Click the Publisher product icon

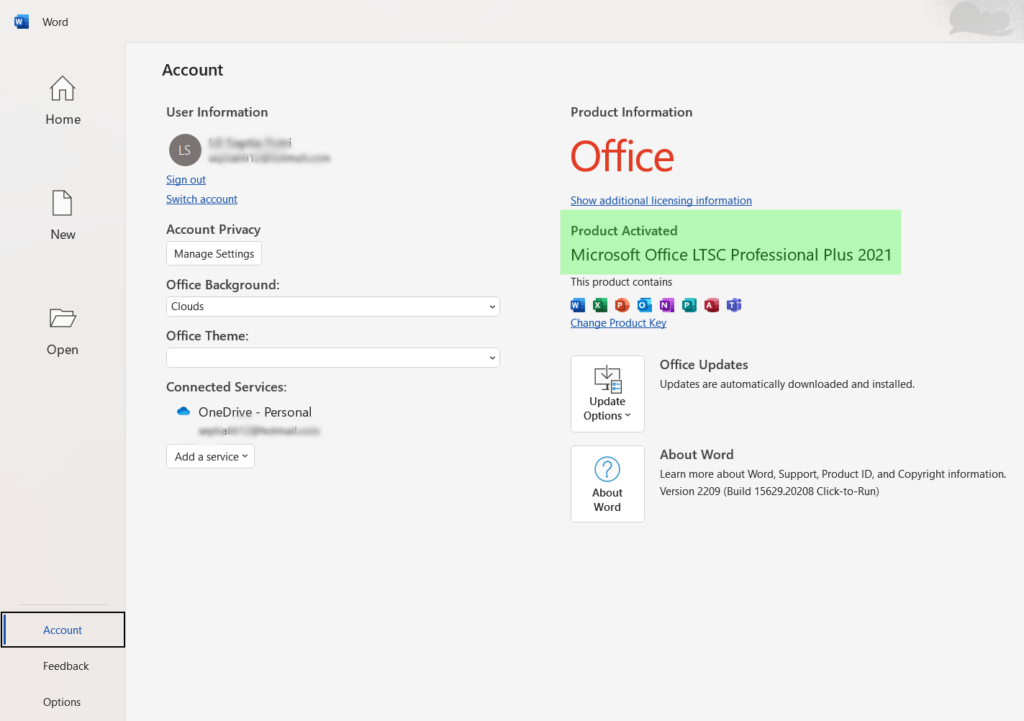tap(690, 305)
